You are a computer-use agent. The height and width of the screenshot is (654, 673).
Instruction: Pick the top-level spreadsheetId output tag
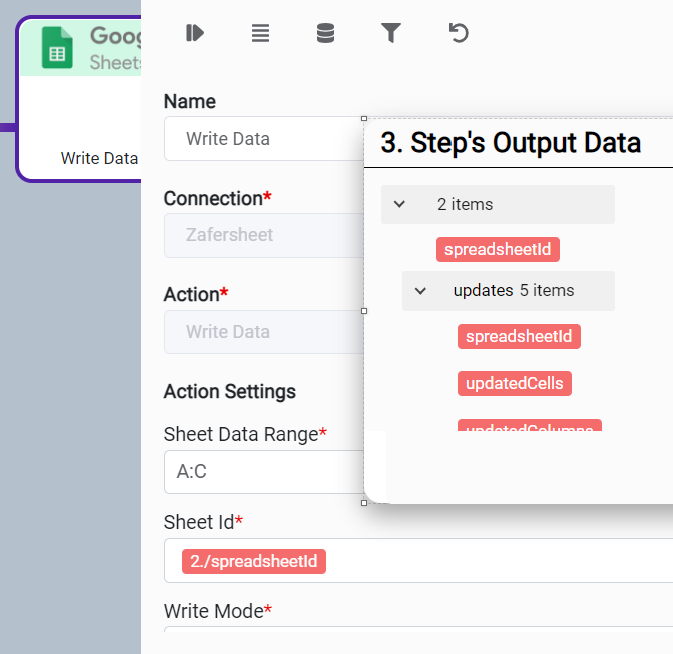pos(497,249)
